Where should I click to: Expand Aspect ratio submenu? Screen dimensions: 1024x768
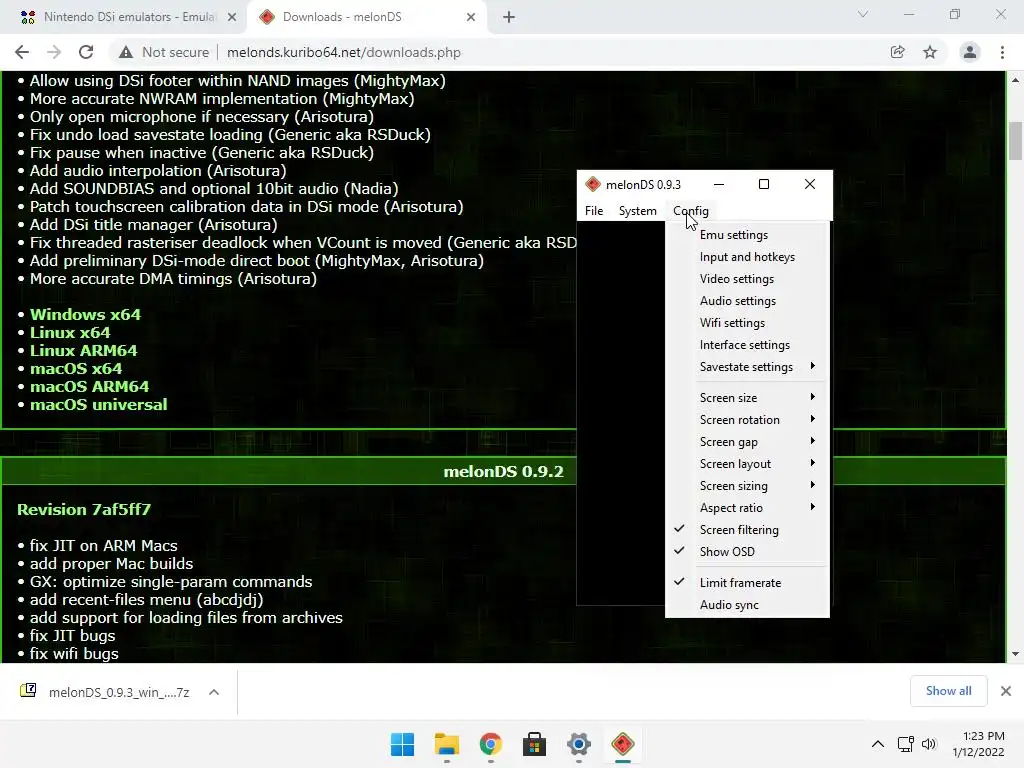click(x=747, y=508)
